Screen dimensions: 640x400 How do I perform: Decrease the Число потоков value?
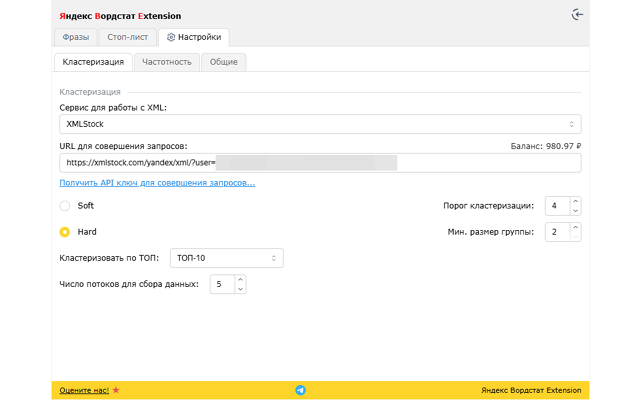[240, 289]
